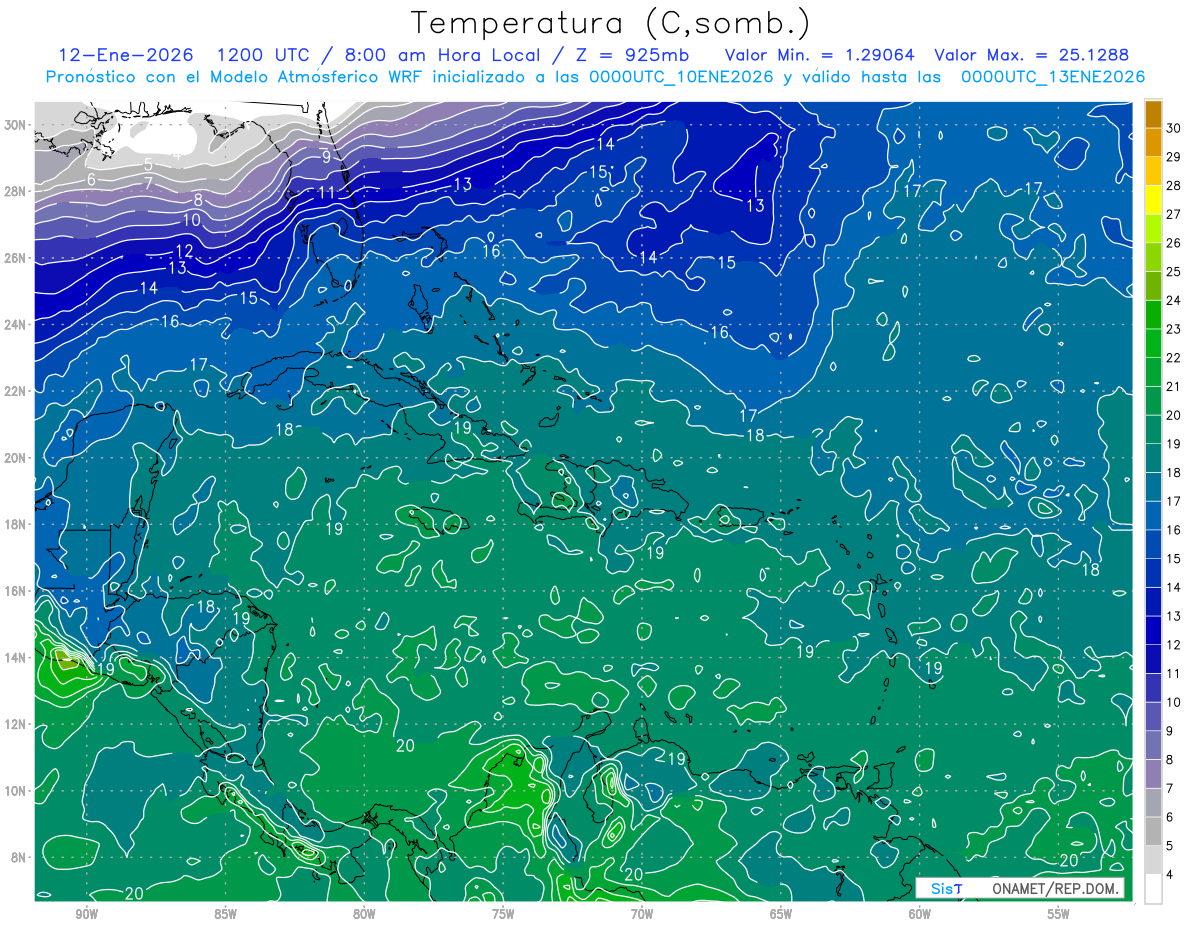1200x927 pixels.
Task: Pick the green colorbar swatch between 22 and 23
Action: click(x=1153, y=343)
